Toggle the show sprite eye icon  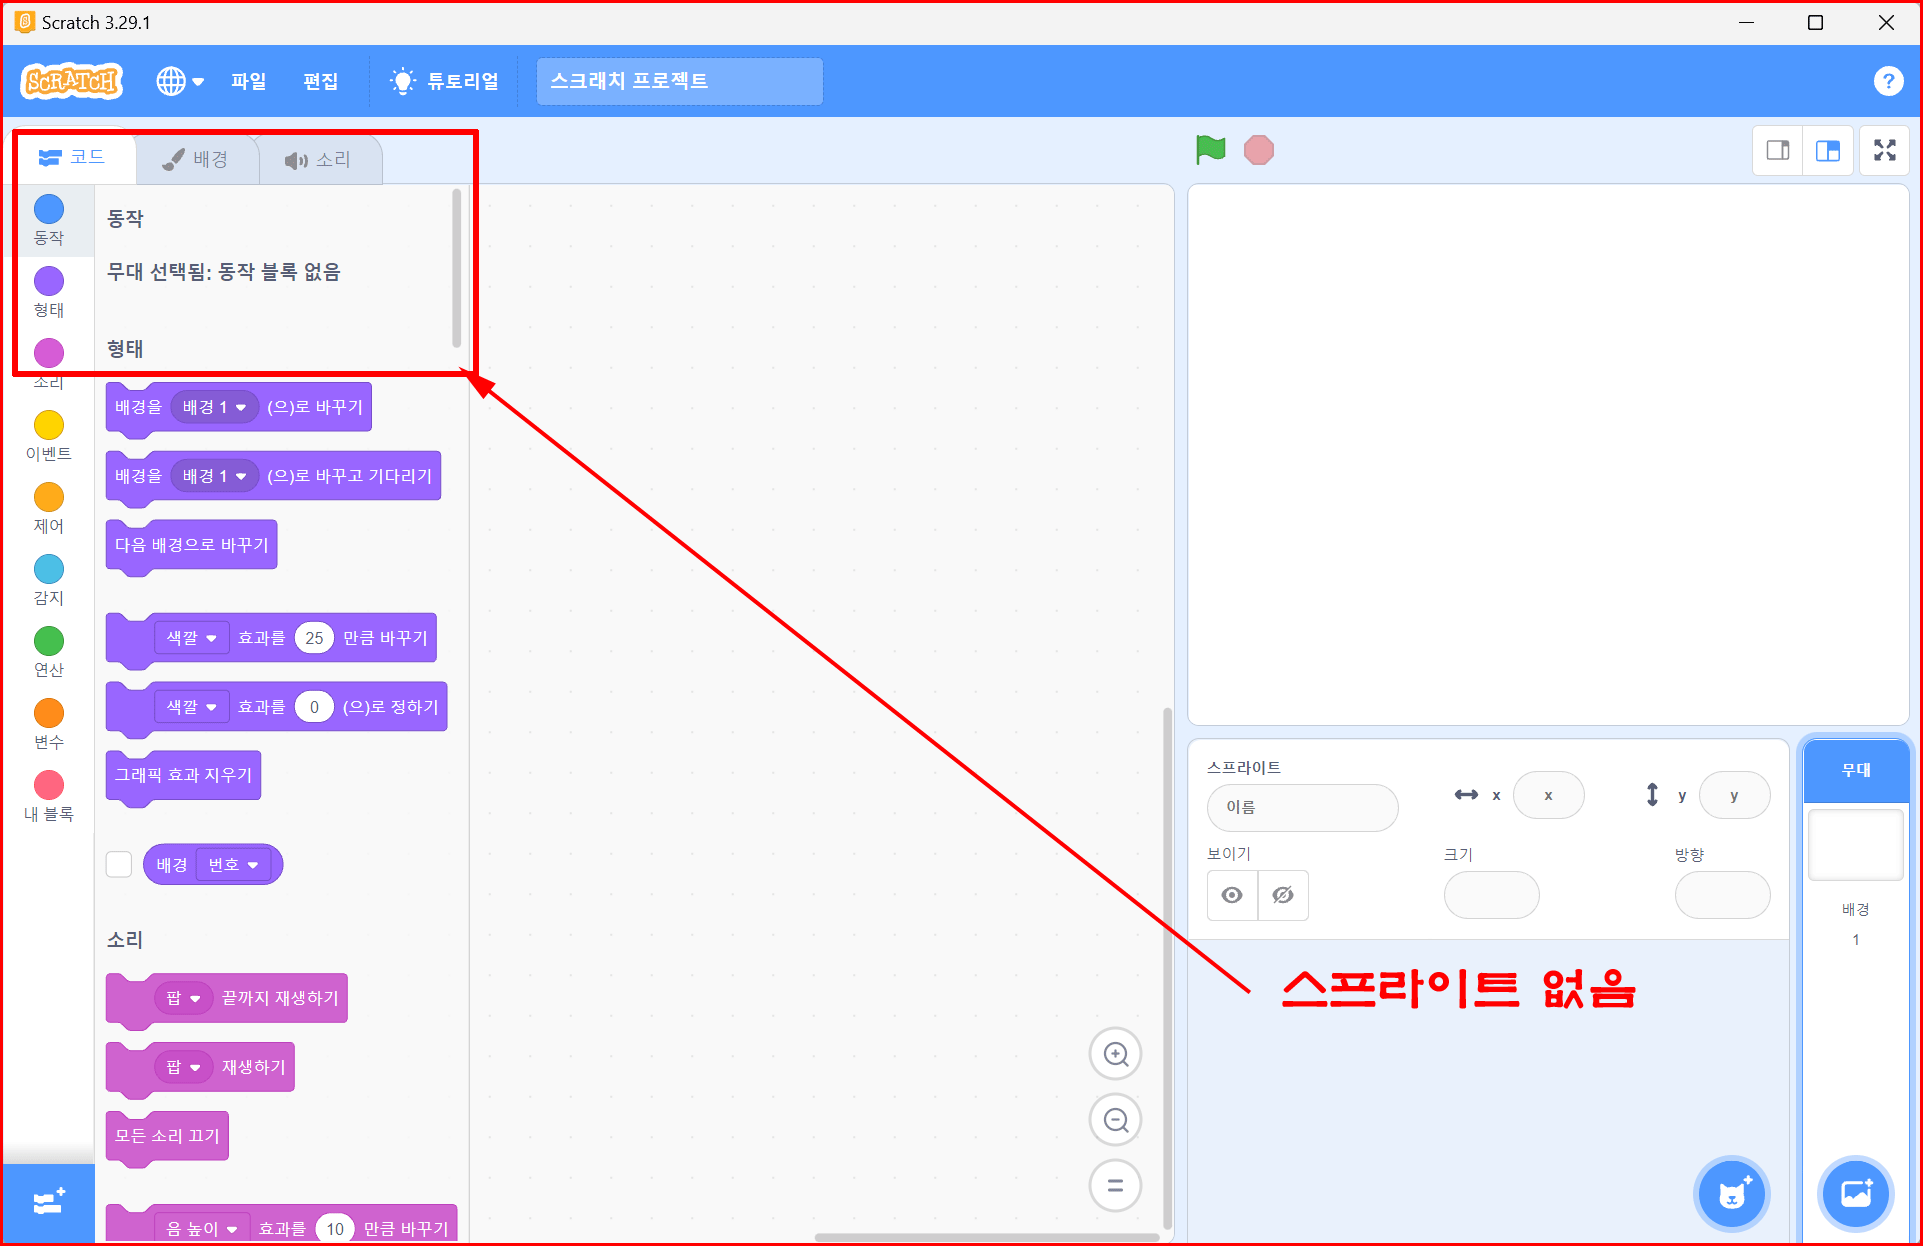[x=1232, y=895]
